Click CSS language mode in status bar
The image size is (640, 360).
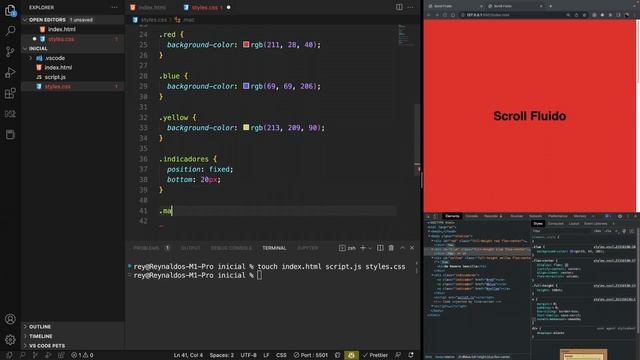click(281, 355)
